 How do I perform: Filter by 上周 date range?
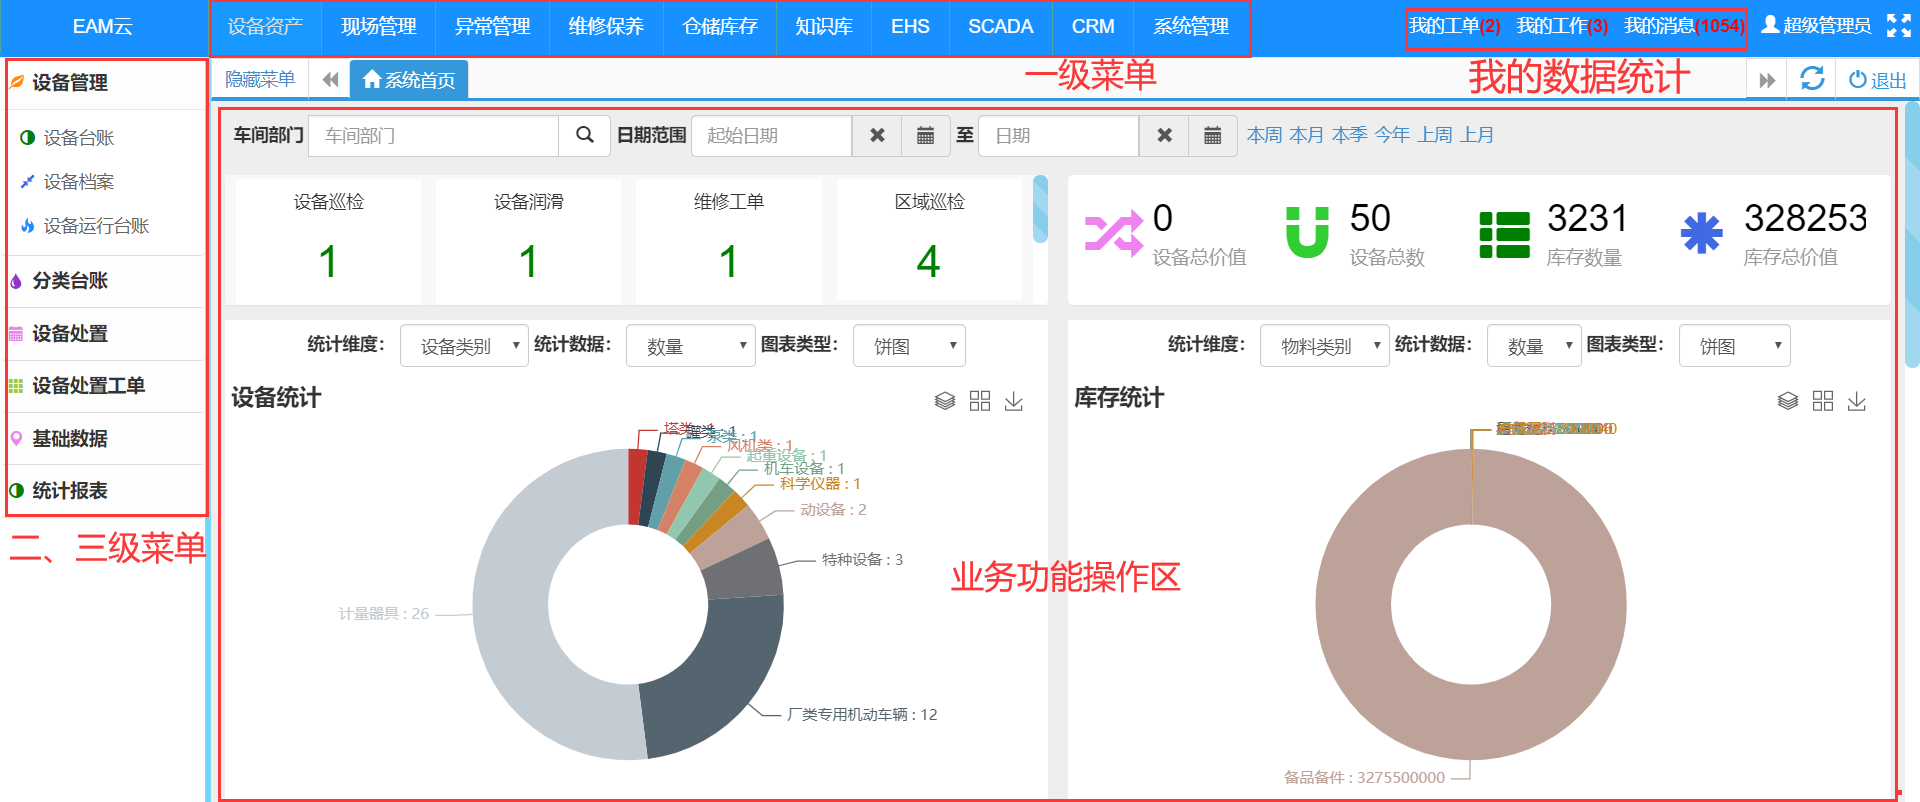pos(1435,135)
